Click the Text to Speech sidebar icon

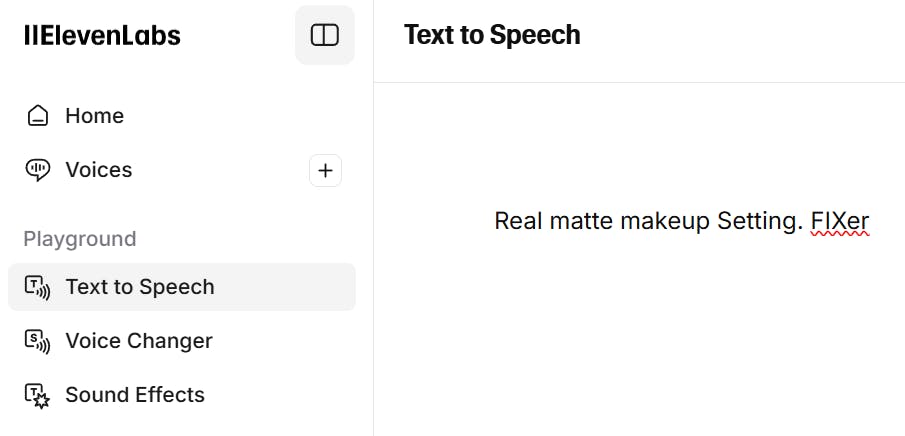pyautogui.click(x=38, y=287)
